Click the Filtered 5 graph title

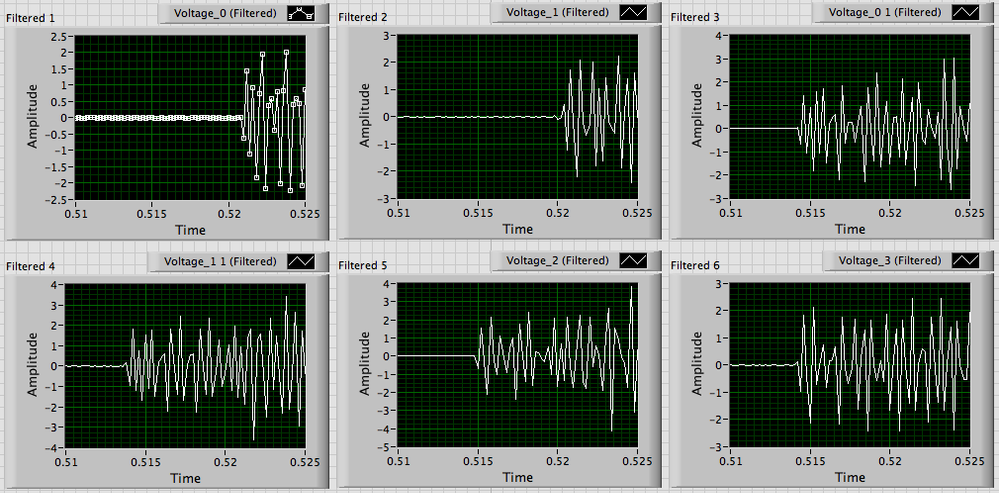(x=363, y=265)
